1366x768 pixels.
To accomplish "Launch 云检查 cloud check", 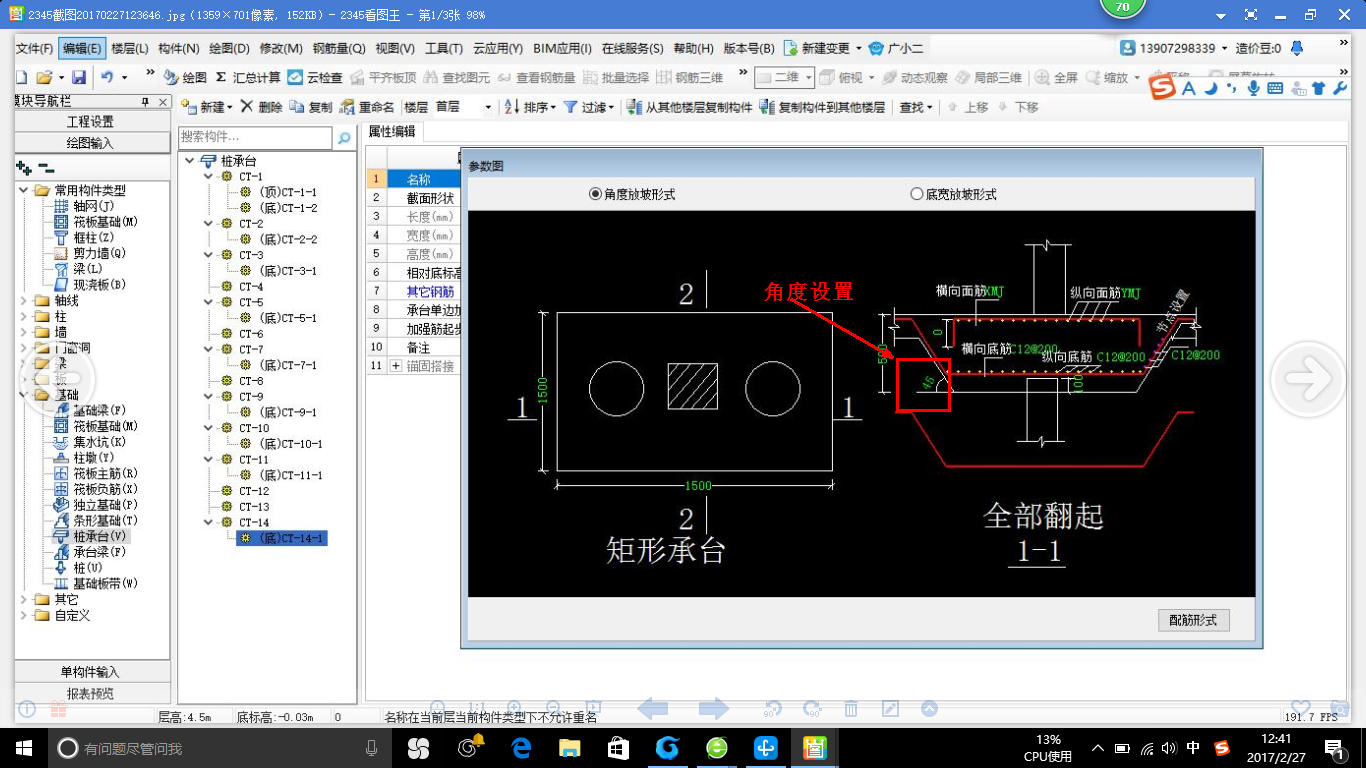I will click(x=315, y=77).
